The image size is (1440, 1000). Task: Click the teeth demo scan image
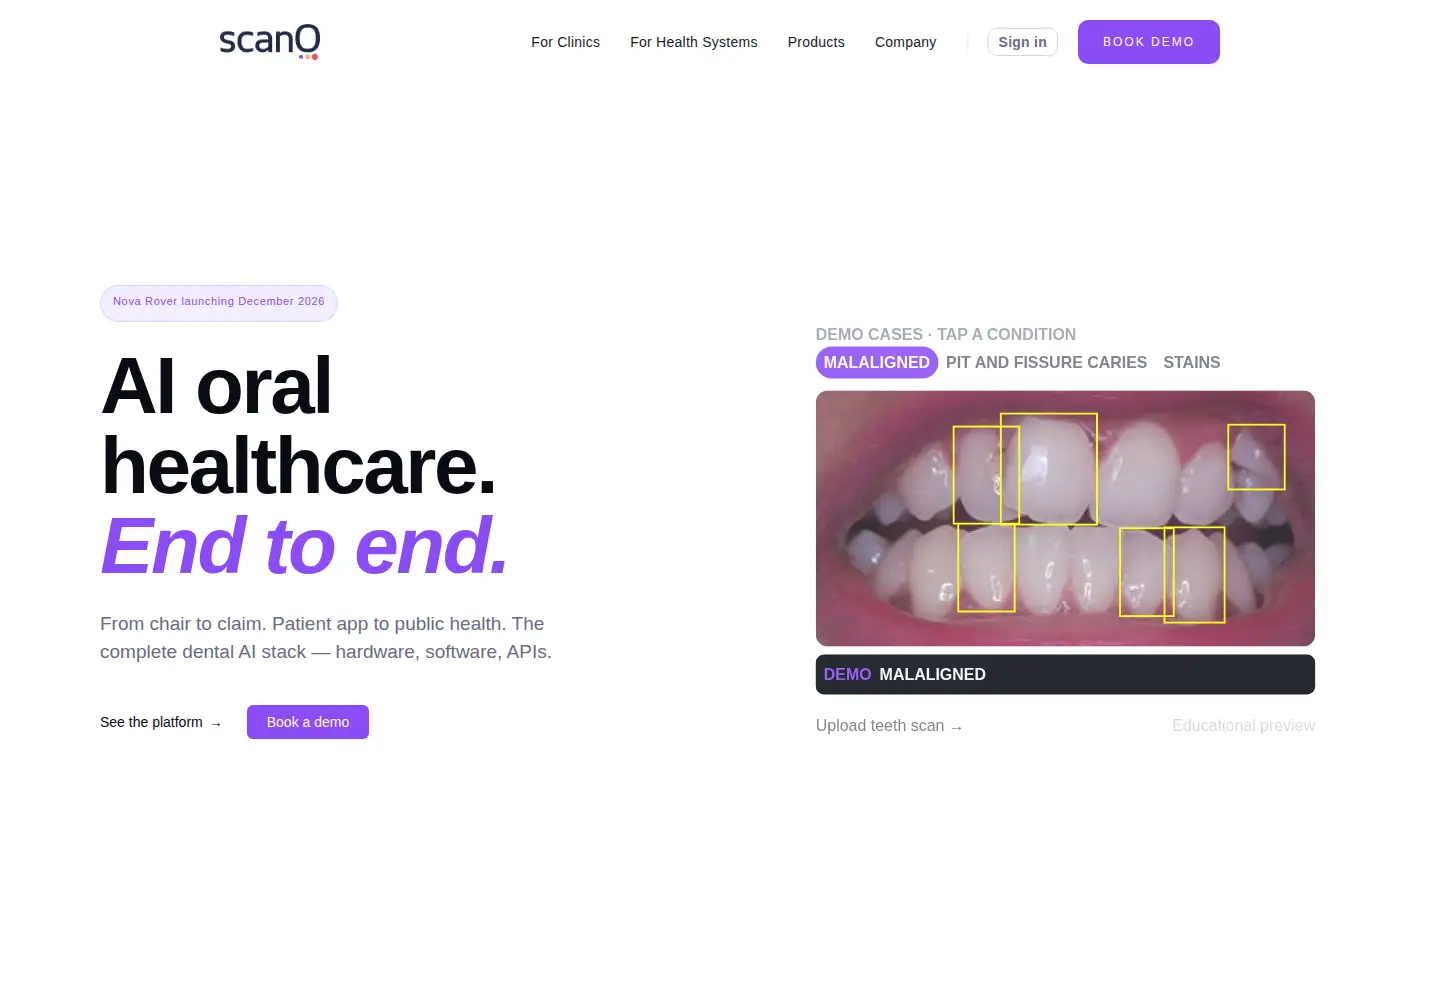(1065, 518)
